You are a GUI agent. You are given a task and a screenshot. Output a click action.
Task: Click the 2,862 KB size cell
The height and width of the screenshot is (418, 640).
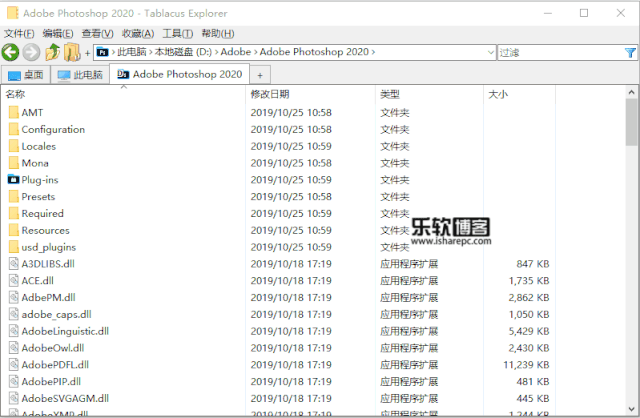[529, 298]
